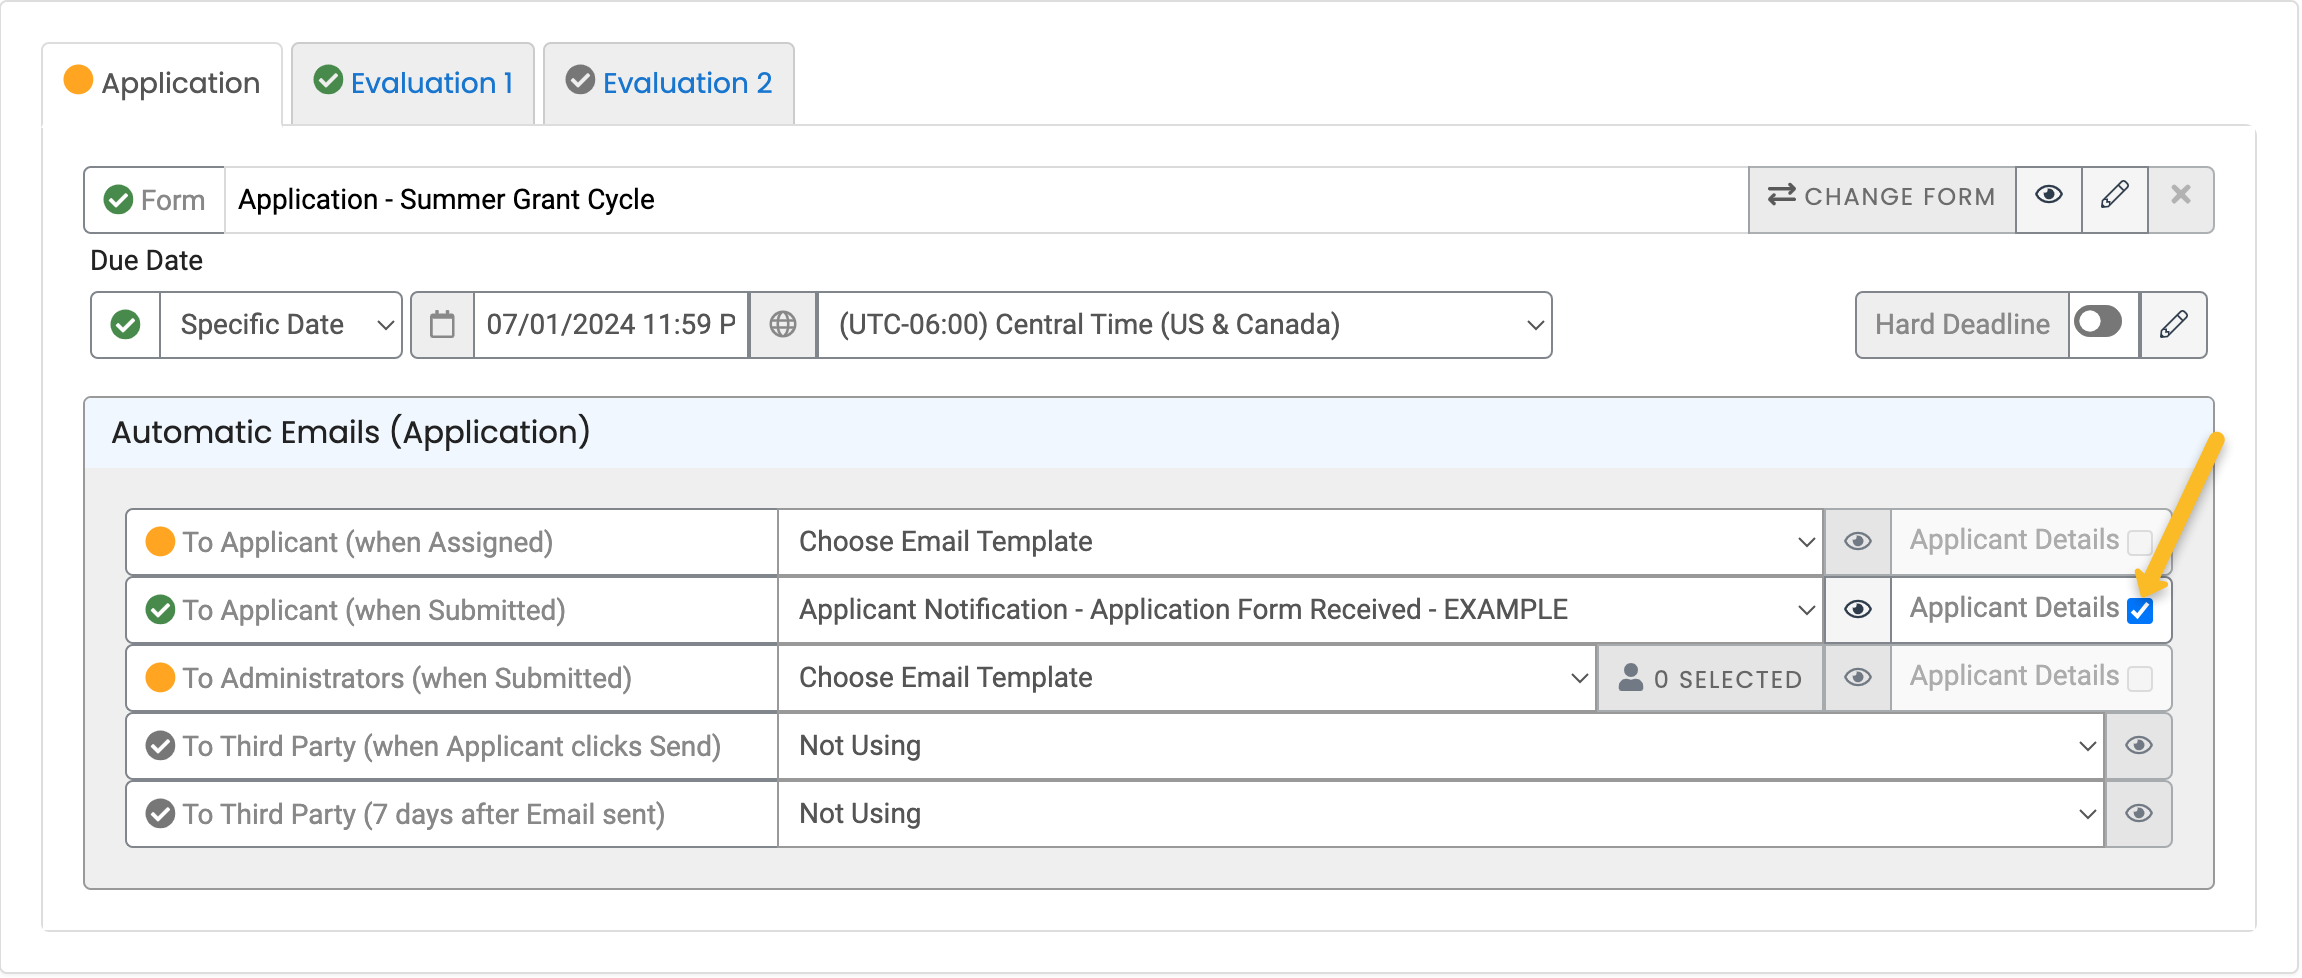Remove the form using the X icon
The height and width of the screenshot is (978, 2302).
pyautogui.click(x=2181, y=197)
